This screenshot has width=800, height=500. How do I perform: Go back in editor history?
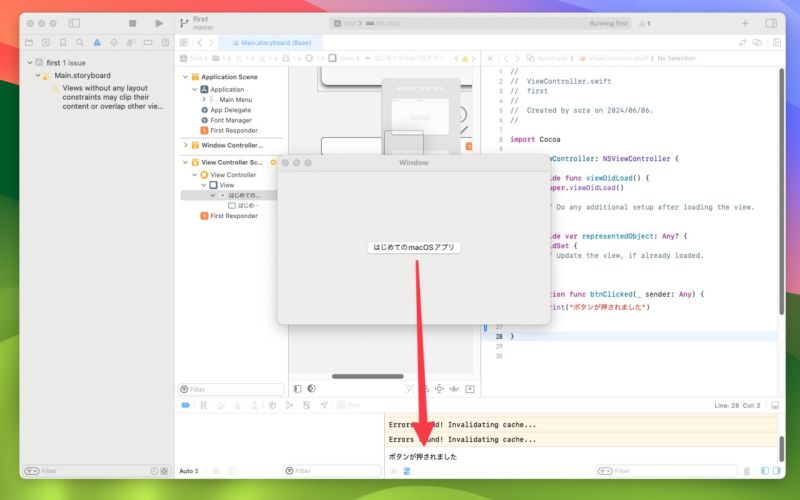click(200, 42)
